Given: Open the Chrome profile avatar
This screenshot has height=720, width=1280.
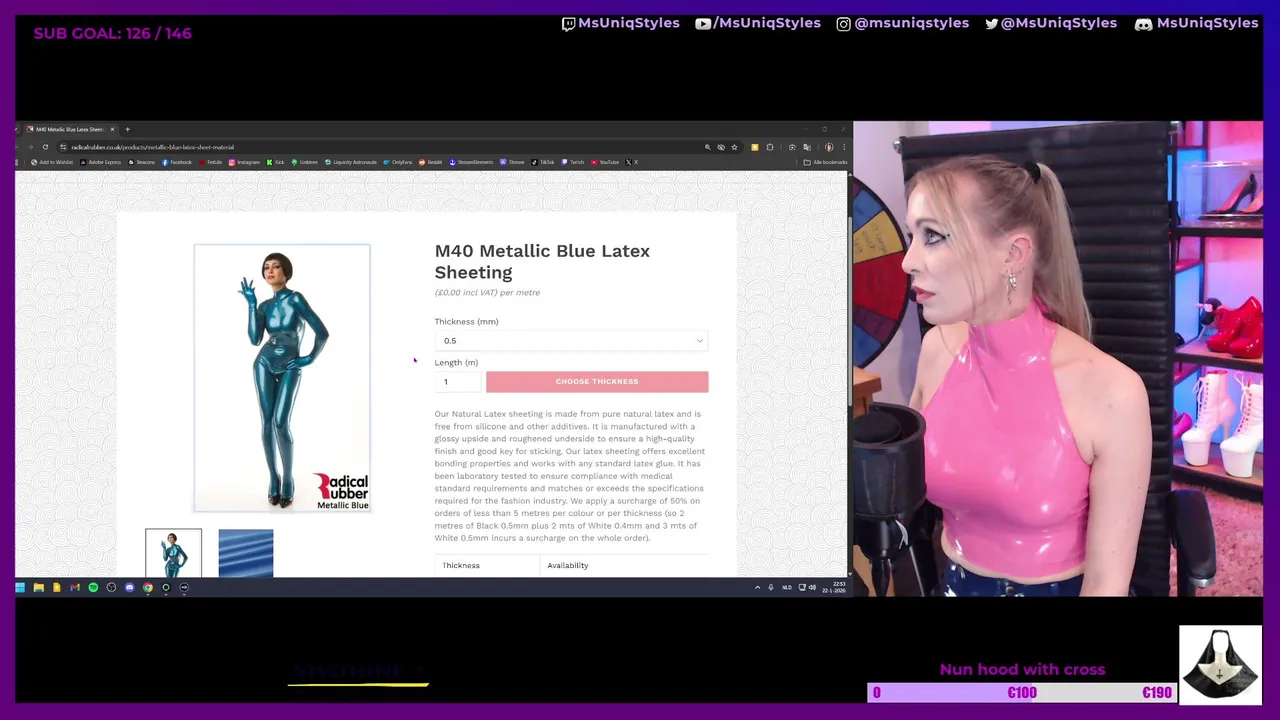Looking at the screenshot, I should tap(829, 147).
